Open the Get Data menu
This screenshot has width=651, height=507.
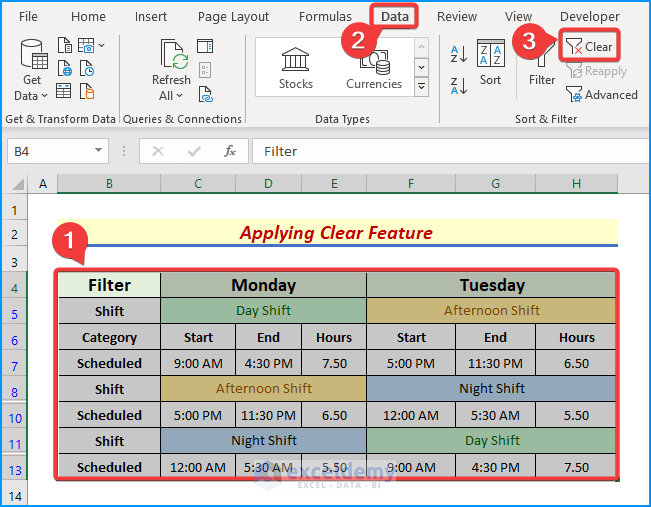click(32, 71)
